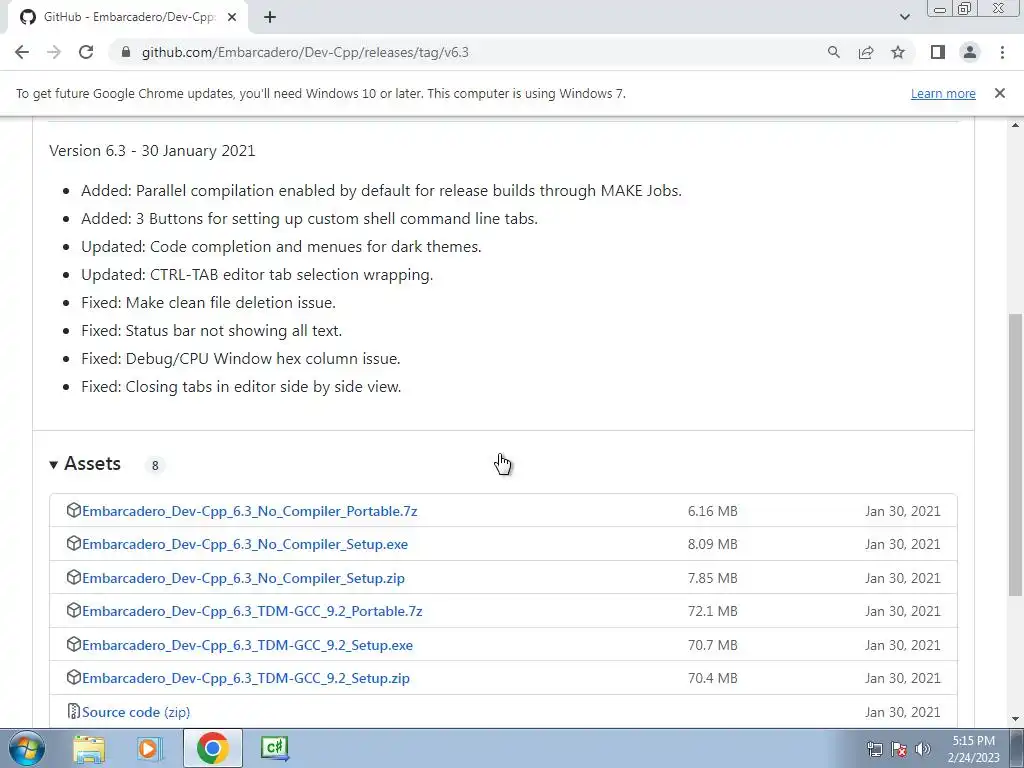Click the 72.1 MB file size text
Image resolution: width=1024 pixels, height=768 pixels.
(x=712, y=611)
